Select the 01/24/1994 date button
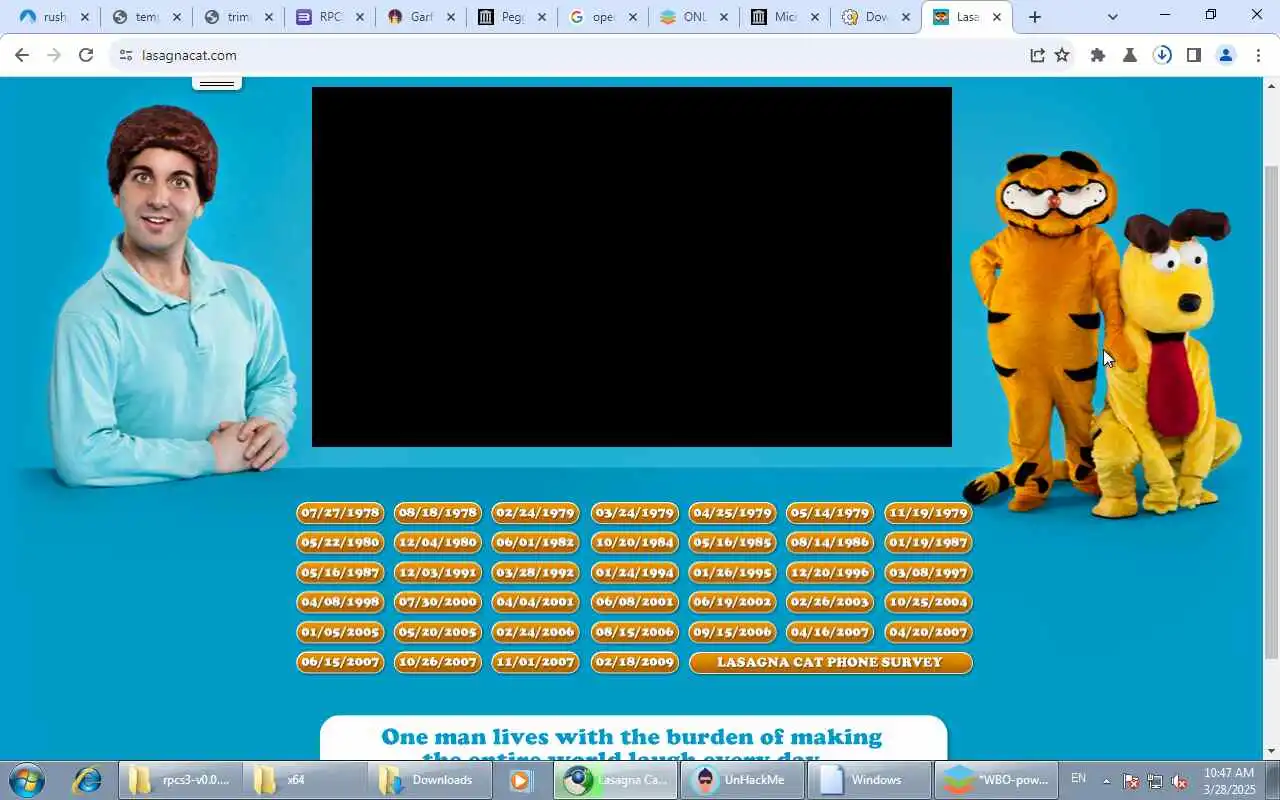Image resolution: width=1280 pixels, height=800 pixels. point(634,573)
